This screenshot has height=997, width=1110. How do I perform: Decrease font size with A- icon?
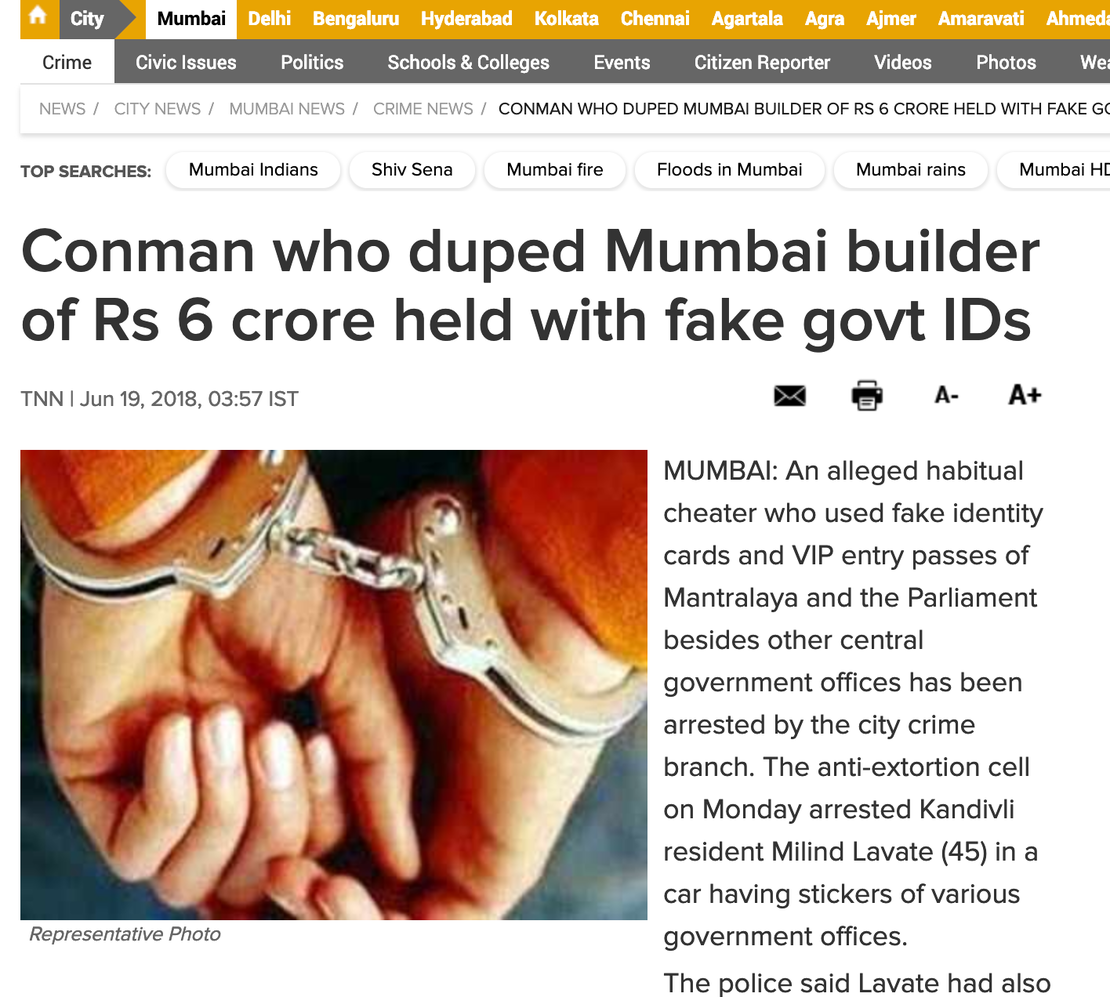pyautogui.click(x=946, y=395)
